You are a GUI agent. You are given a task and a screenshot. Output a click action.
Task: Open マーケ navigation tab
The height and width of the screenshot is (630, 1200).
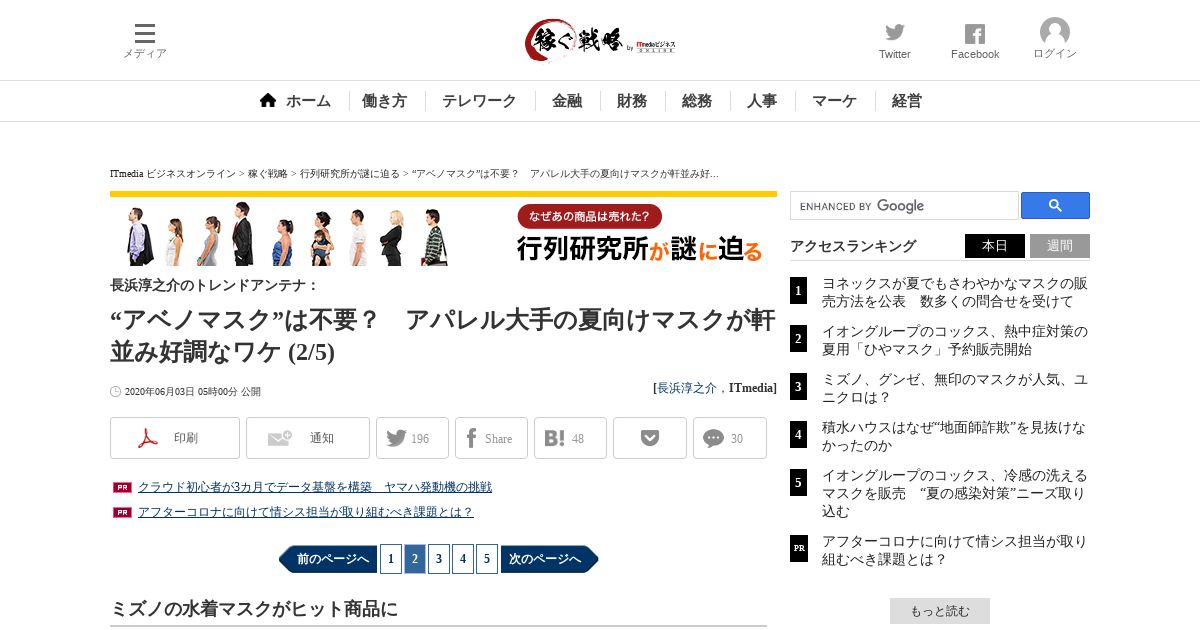(834, 101)
